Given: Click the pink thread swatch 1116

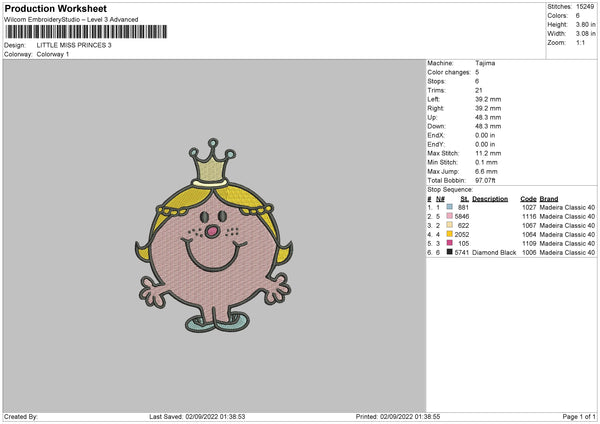Looking at the screenshot, I should click(449, 216).
